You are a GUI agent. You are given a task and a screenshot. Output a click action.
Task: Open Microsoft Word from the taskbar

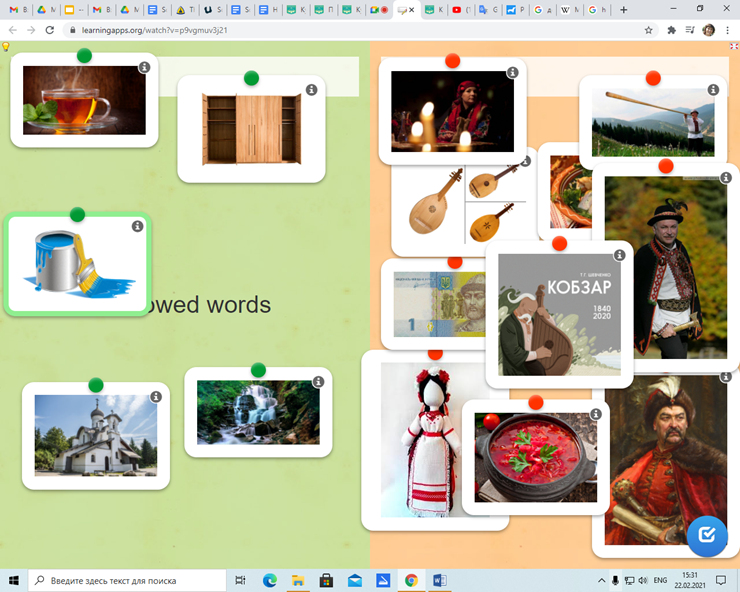[440, 580]
